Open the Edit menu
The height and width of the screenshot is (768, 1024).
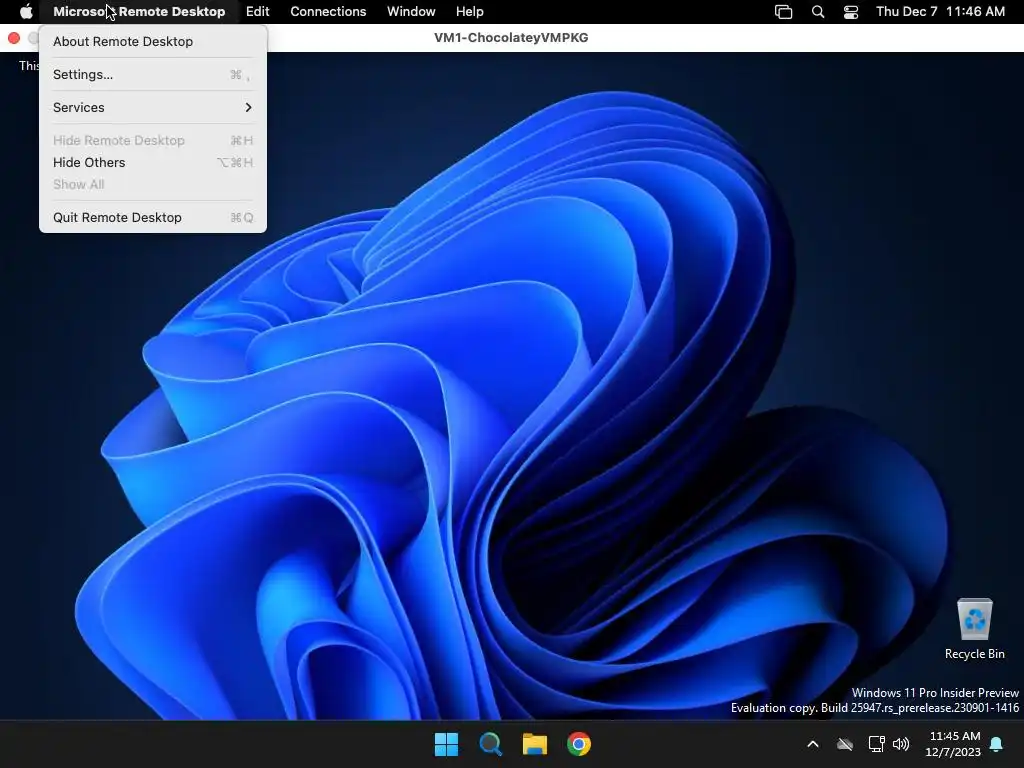257,11
